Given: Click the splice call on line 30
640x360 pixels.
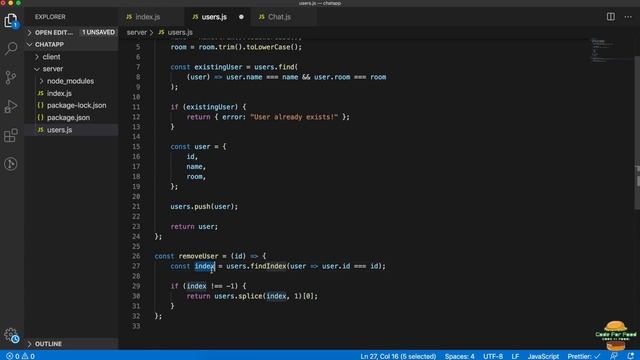Looking at the screenshot, I should tap(250, 296).
